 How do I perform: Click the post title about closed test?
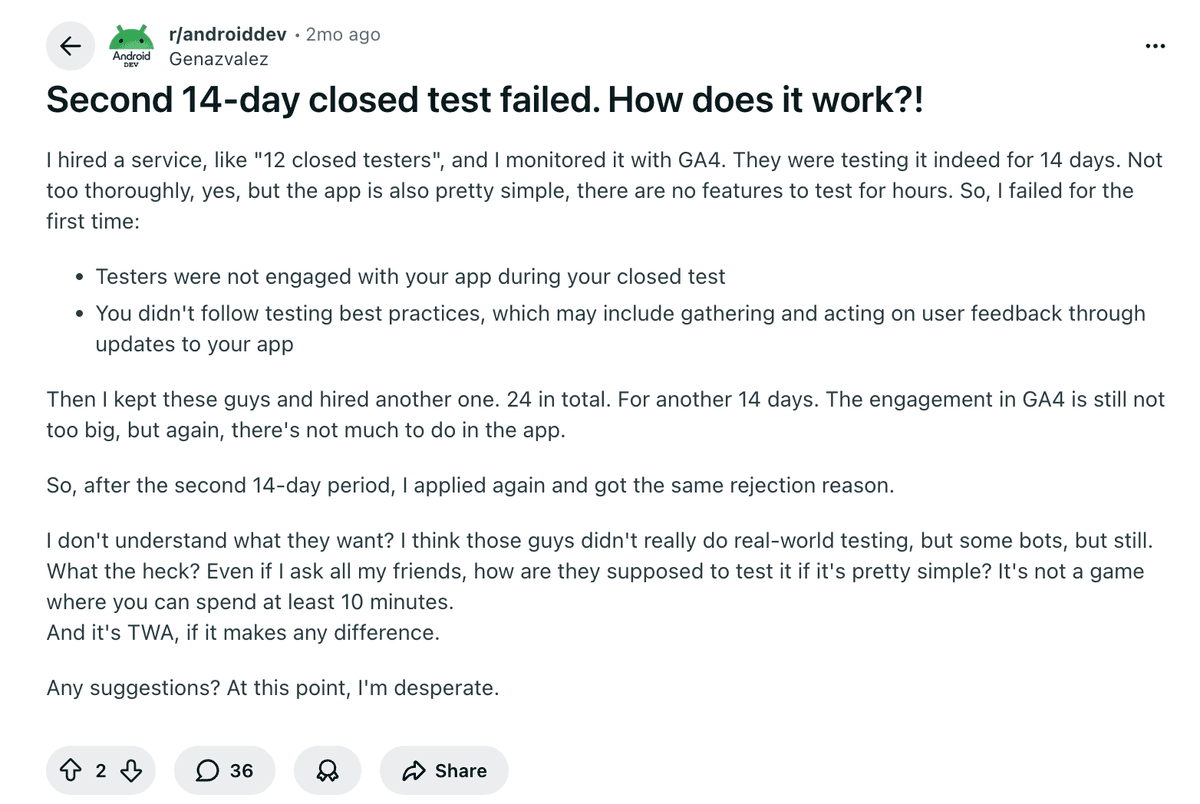(x=483, y=100)
